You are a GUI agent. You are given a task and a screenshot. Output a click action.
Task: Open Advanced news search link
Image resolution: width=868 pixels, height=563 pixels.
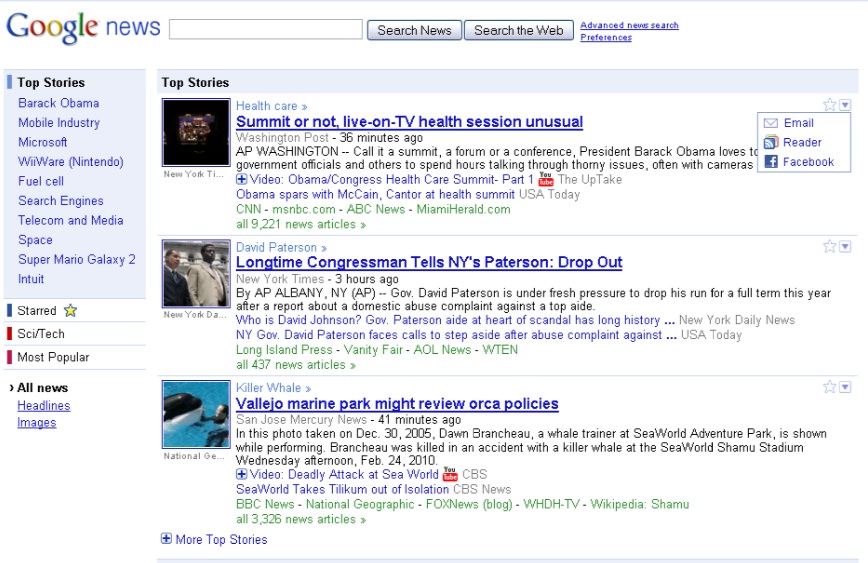[x=629, y=25]
